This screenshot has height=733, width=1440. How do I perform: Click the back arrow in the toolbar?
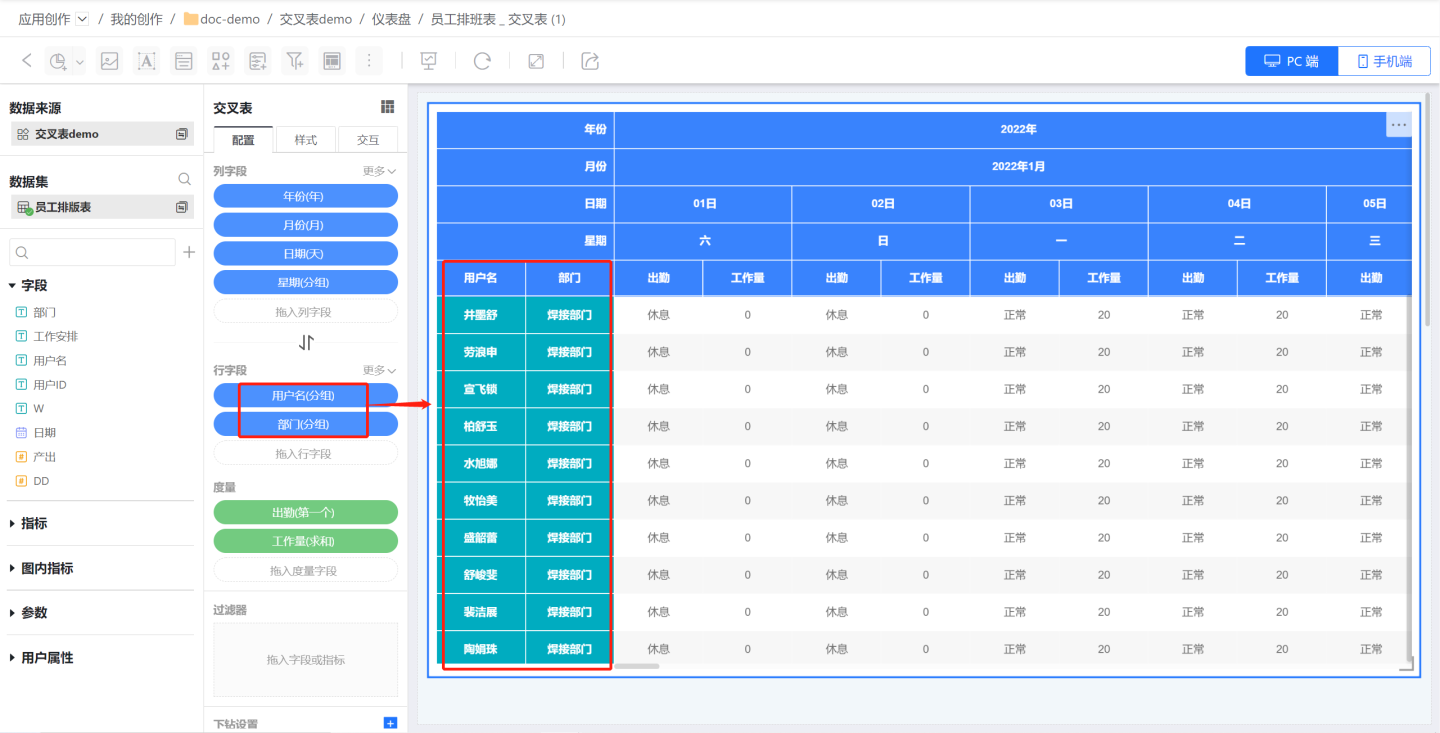coord(27,61)
